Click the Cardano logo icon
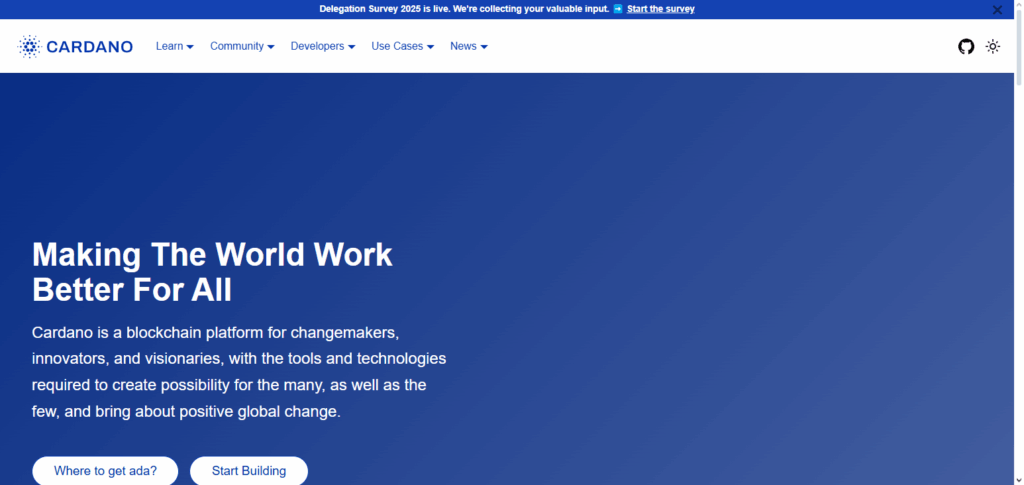This screenshot has height=485, width=1024. pyautogui.click(x=29, y=46)
